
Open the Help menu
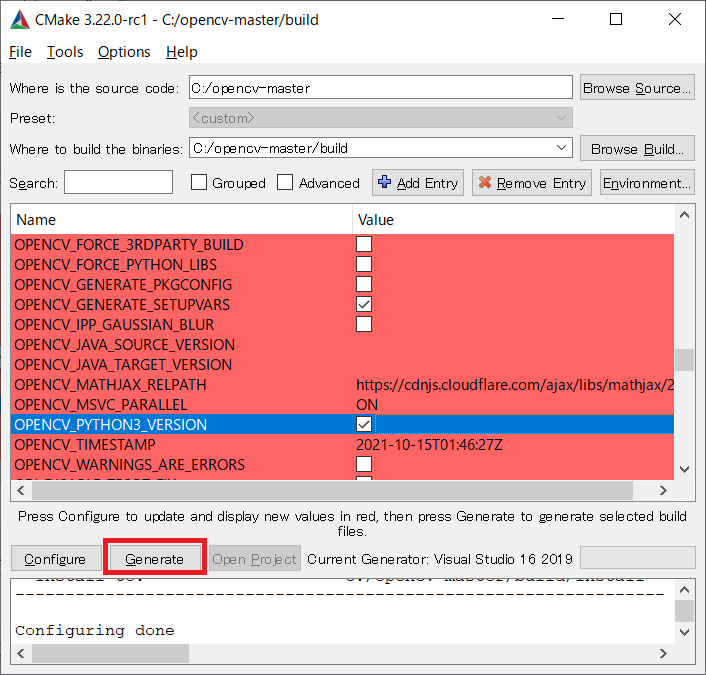[181, 52]
